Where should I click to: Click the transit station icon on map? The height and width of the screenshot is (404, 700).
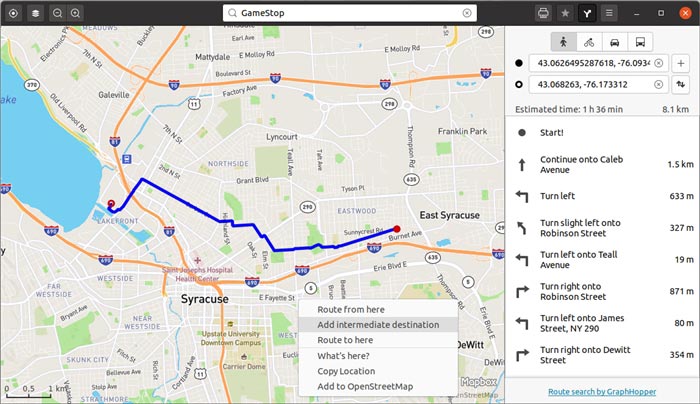127,159
